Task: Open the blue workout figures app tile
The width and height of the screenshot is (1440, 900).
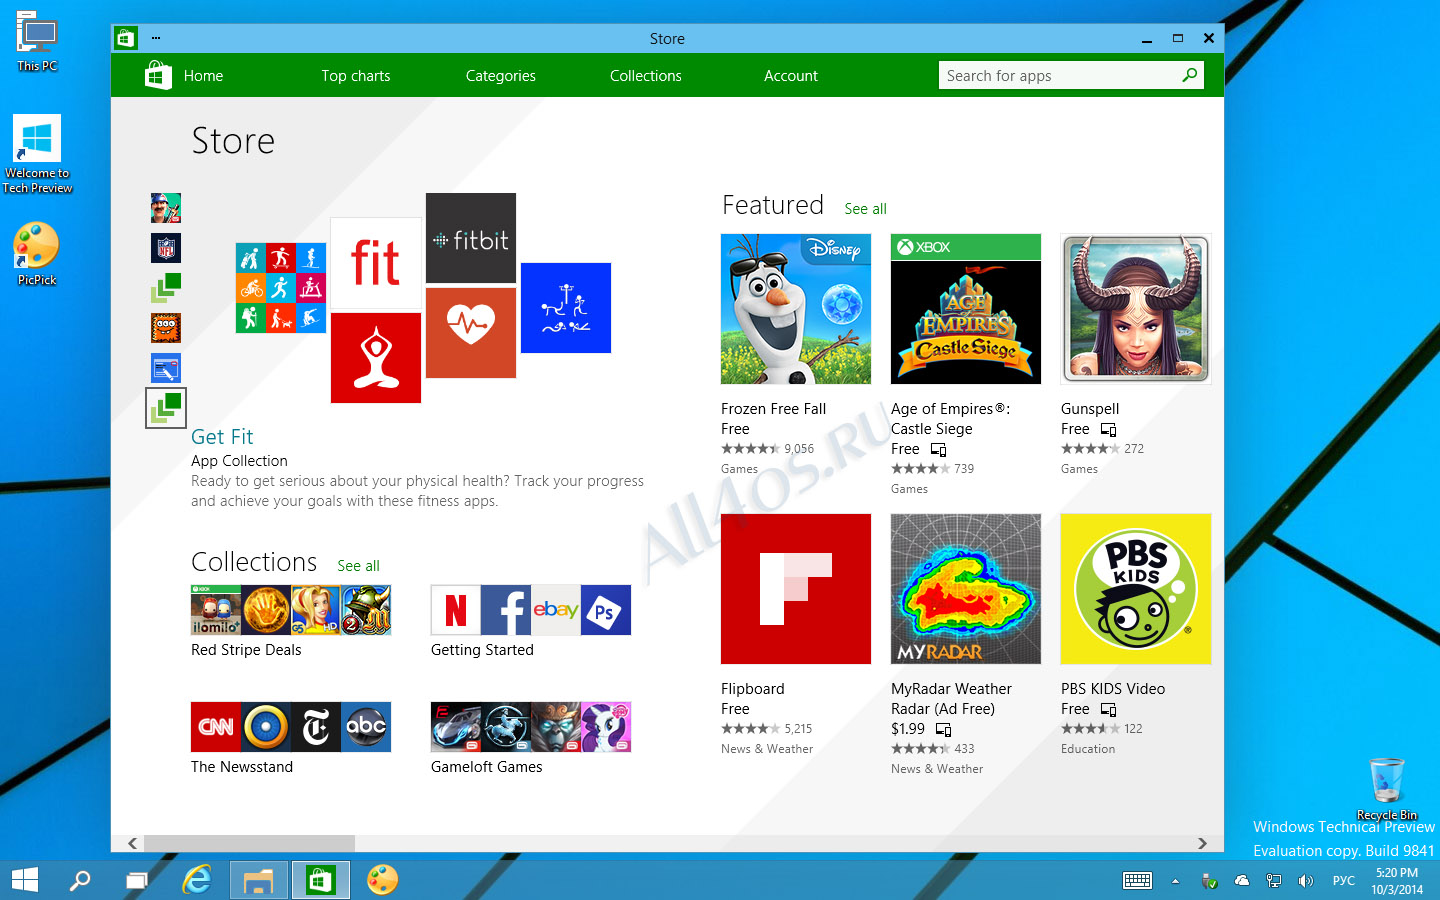Action: coord(566,308)
